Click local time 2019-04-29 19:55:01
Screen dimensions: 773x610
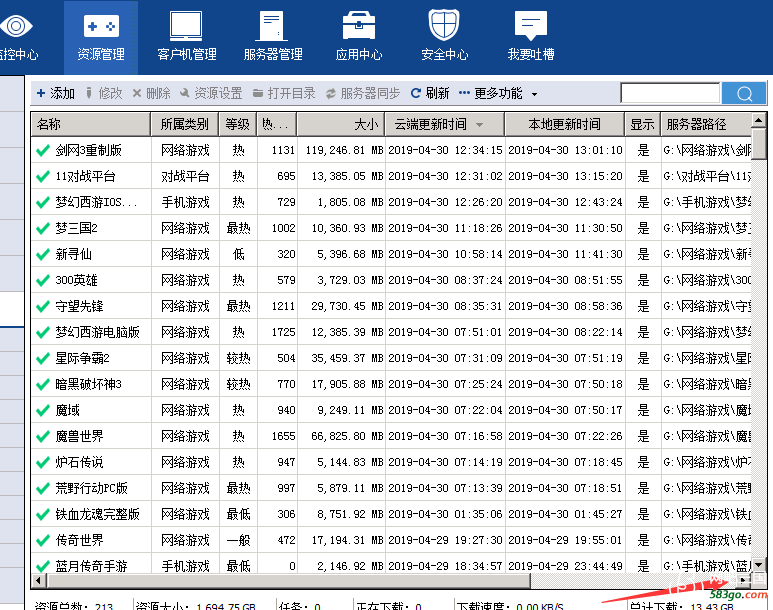click(x=565, y=540)
